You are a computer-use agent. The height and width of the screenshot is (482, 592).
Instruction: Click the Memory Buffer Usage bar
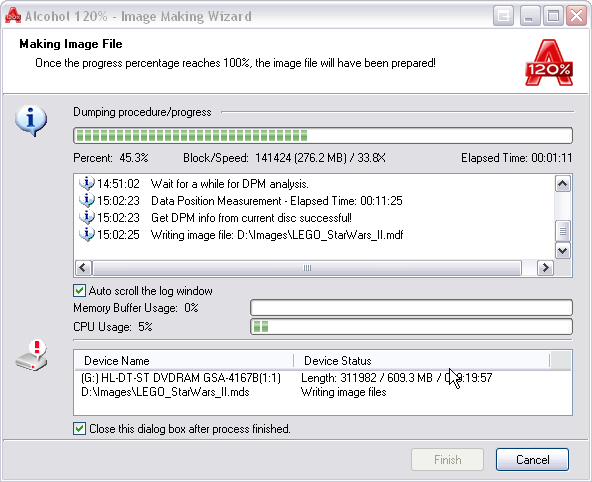412,308
